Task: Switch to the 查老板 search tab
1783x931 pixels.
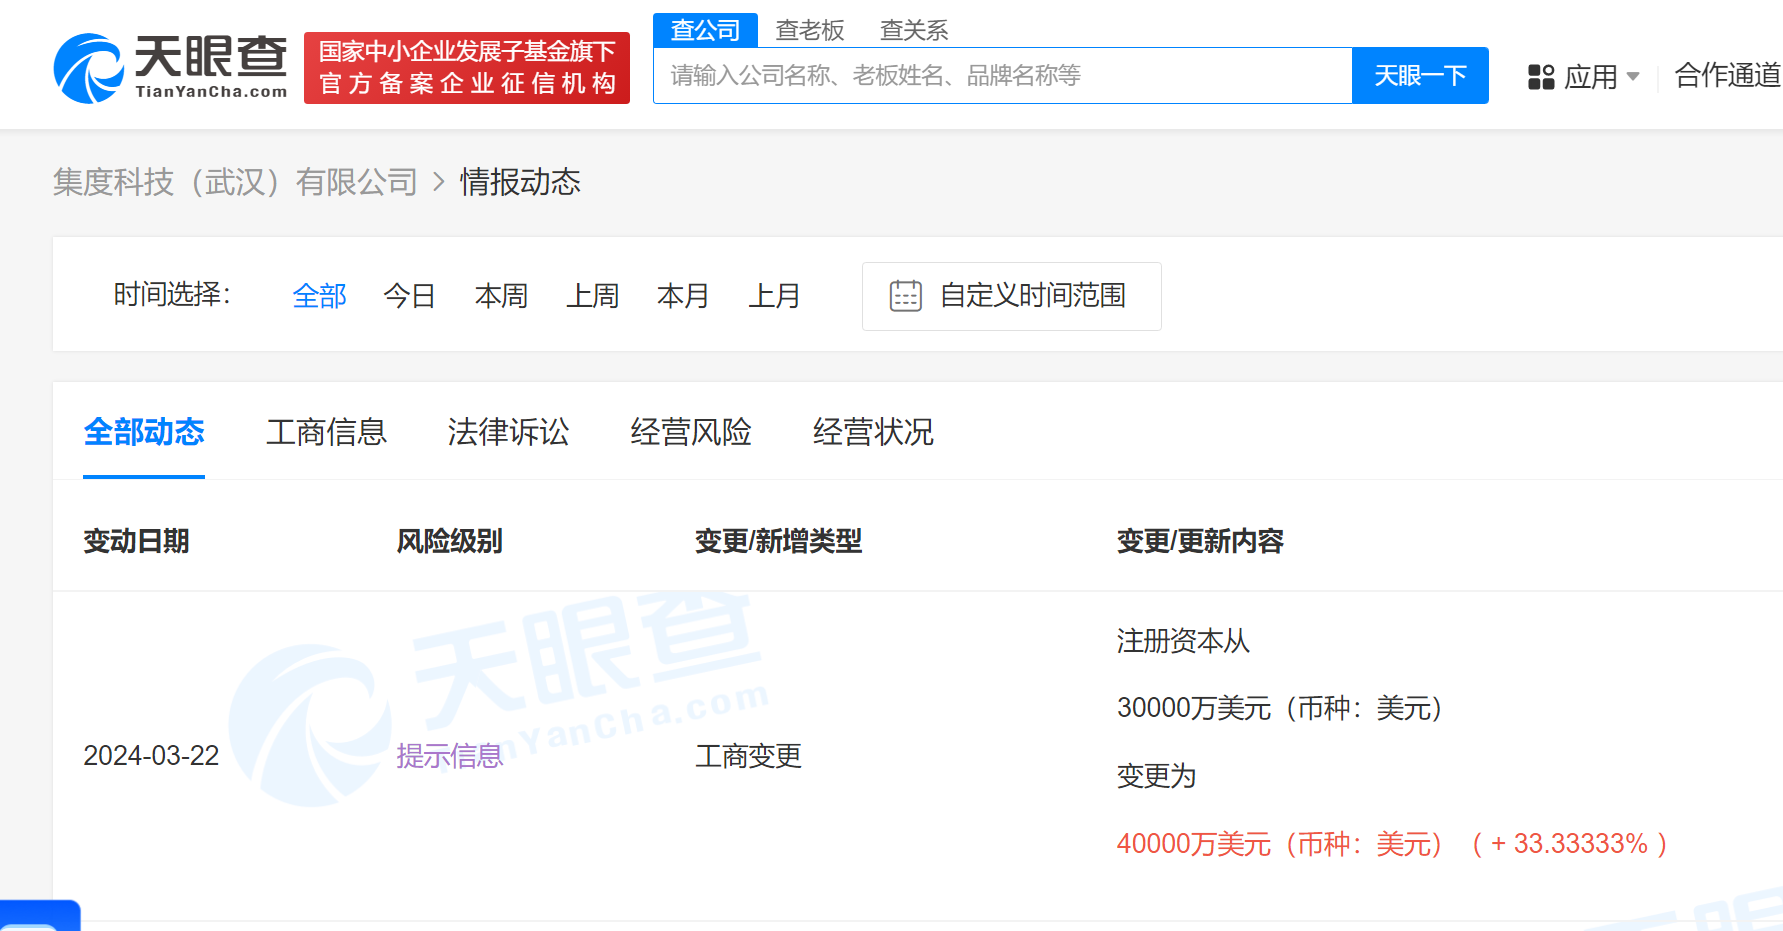Action: click(x=810, y=30)
